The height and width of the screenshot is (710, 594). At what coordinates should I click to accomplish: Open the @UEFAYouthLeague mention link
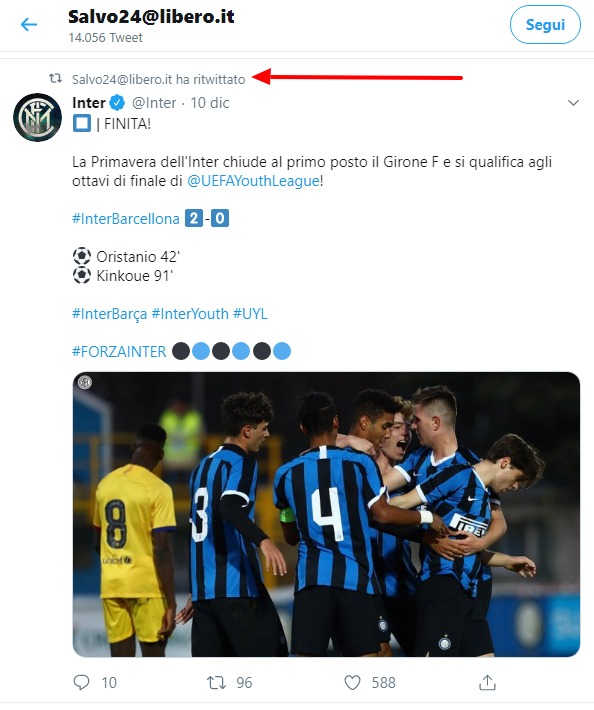tap(254, 181)
